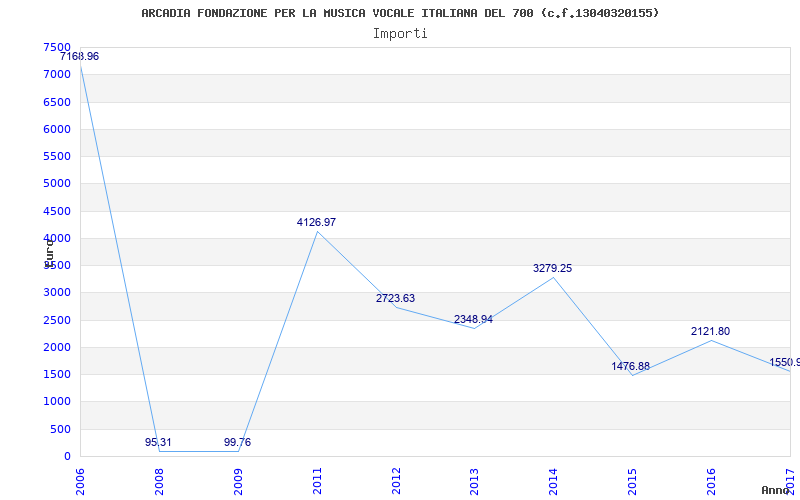This screenshot has height=500, width=800.
Task: Click the 2016 year axis label
Action: coord(712,481)
